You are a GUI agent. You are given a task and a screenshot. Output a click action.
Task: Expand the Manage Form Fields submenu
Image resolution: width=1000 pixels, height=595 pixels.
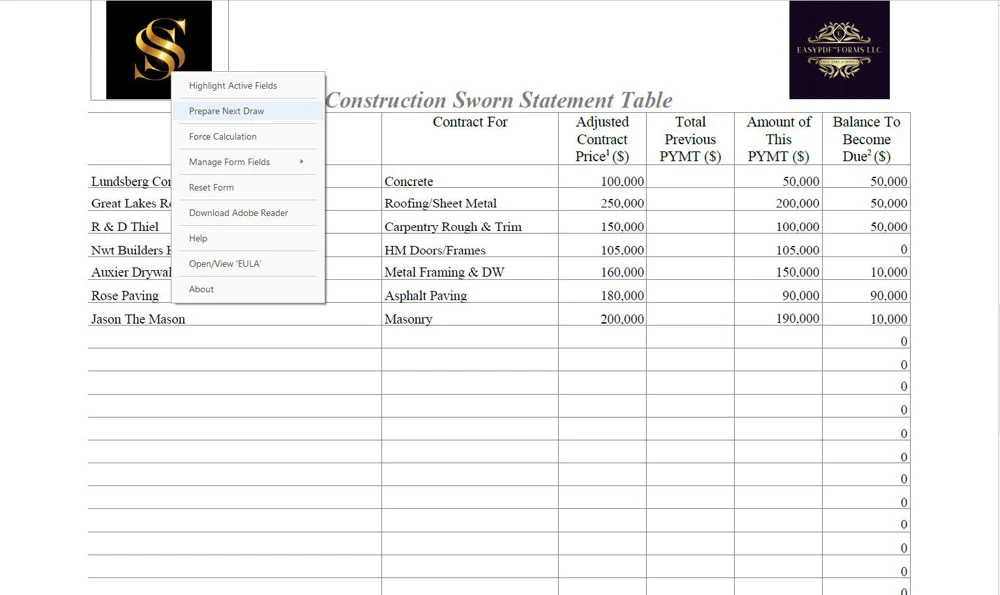pos(227,161)
